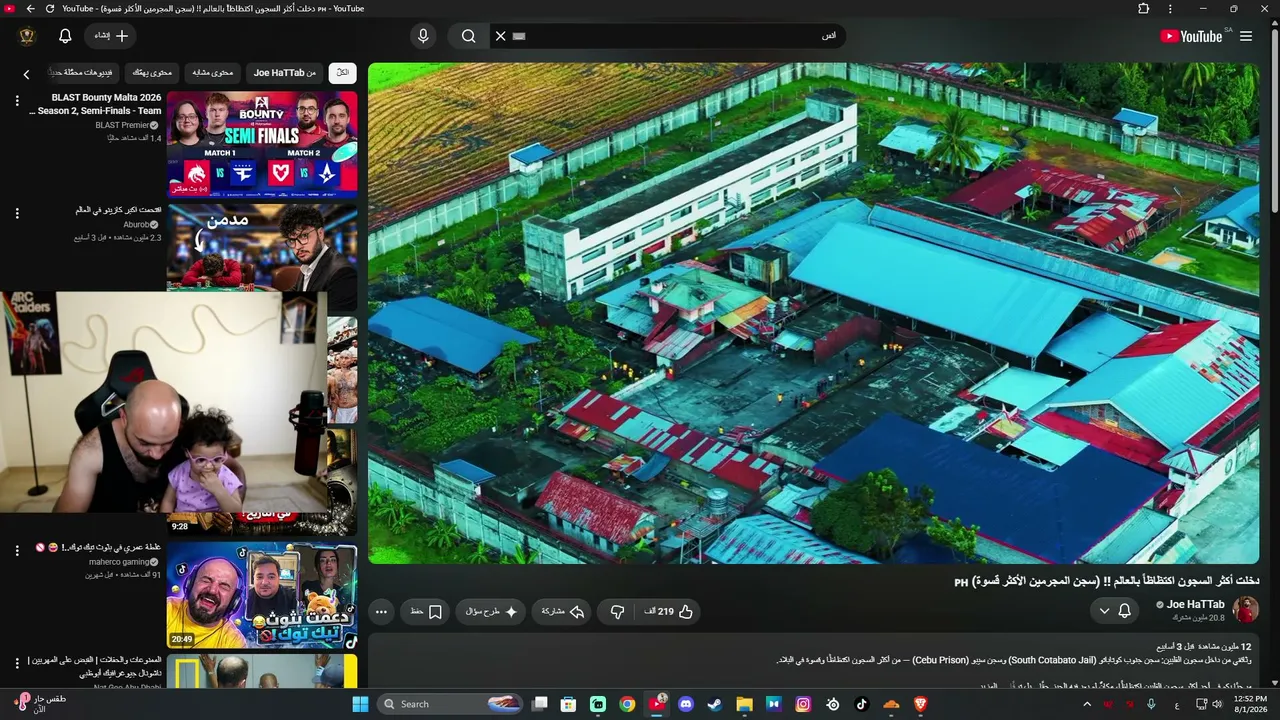This screenshot has height=720, width=1280.
Task: Launch Microsoft Store from taskbar
Action: [x=569, y=704]
